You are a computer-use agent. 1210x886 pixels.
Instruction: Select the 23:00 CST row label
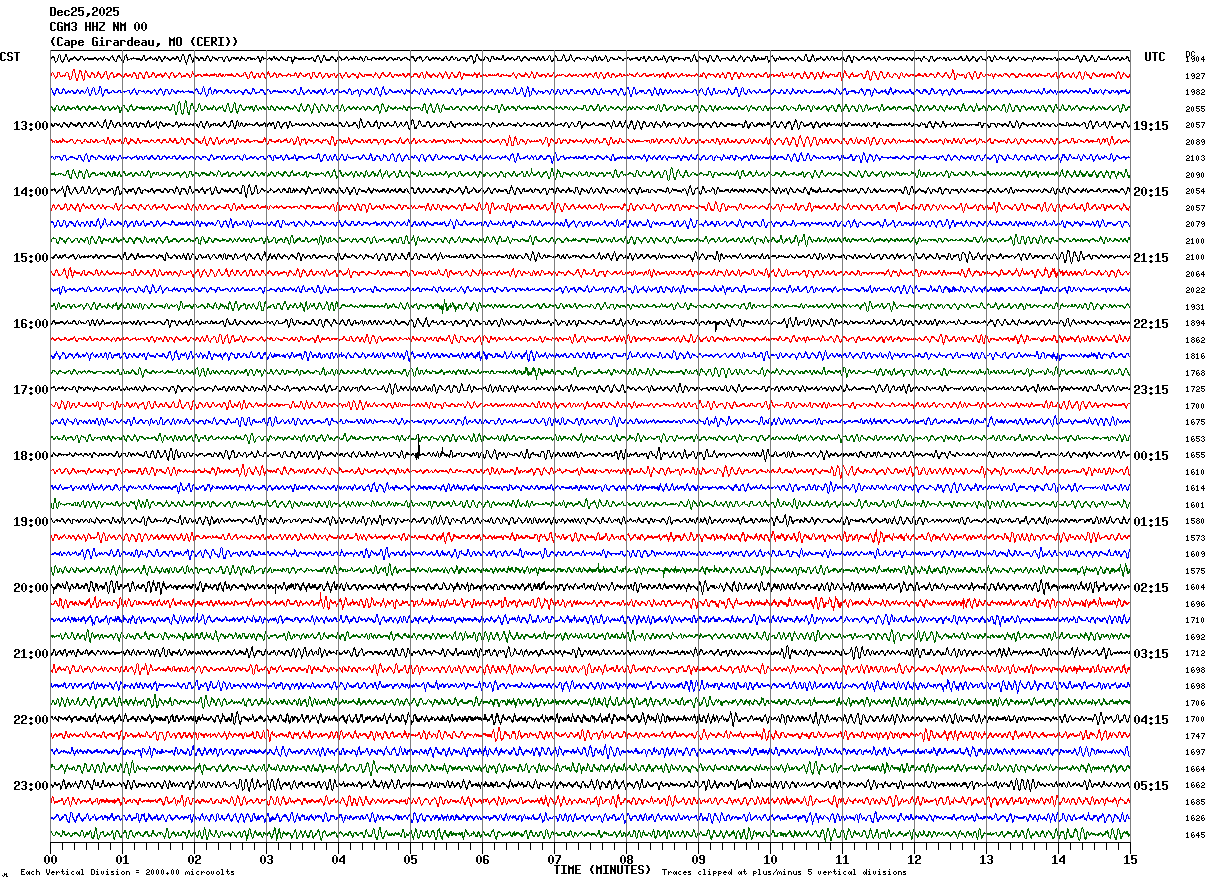click(x=30, y=786)
